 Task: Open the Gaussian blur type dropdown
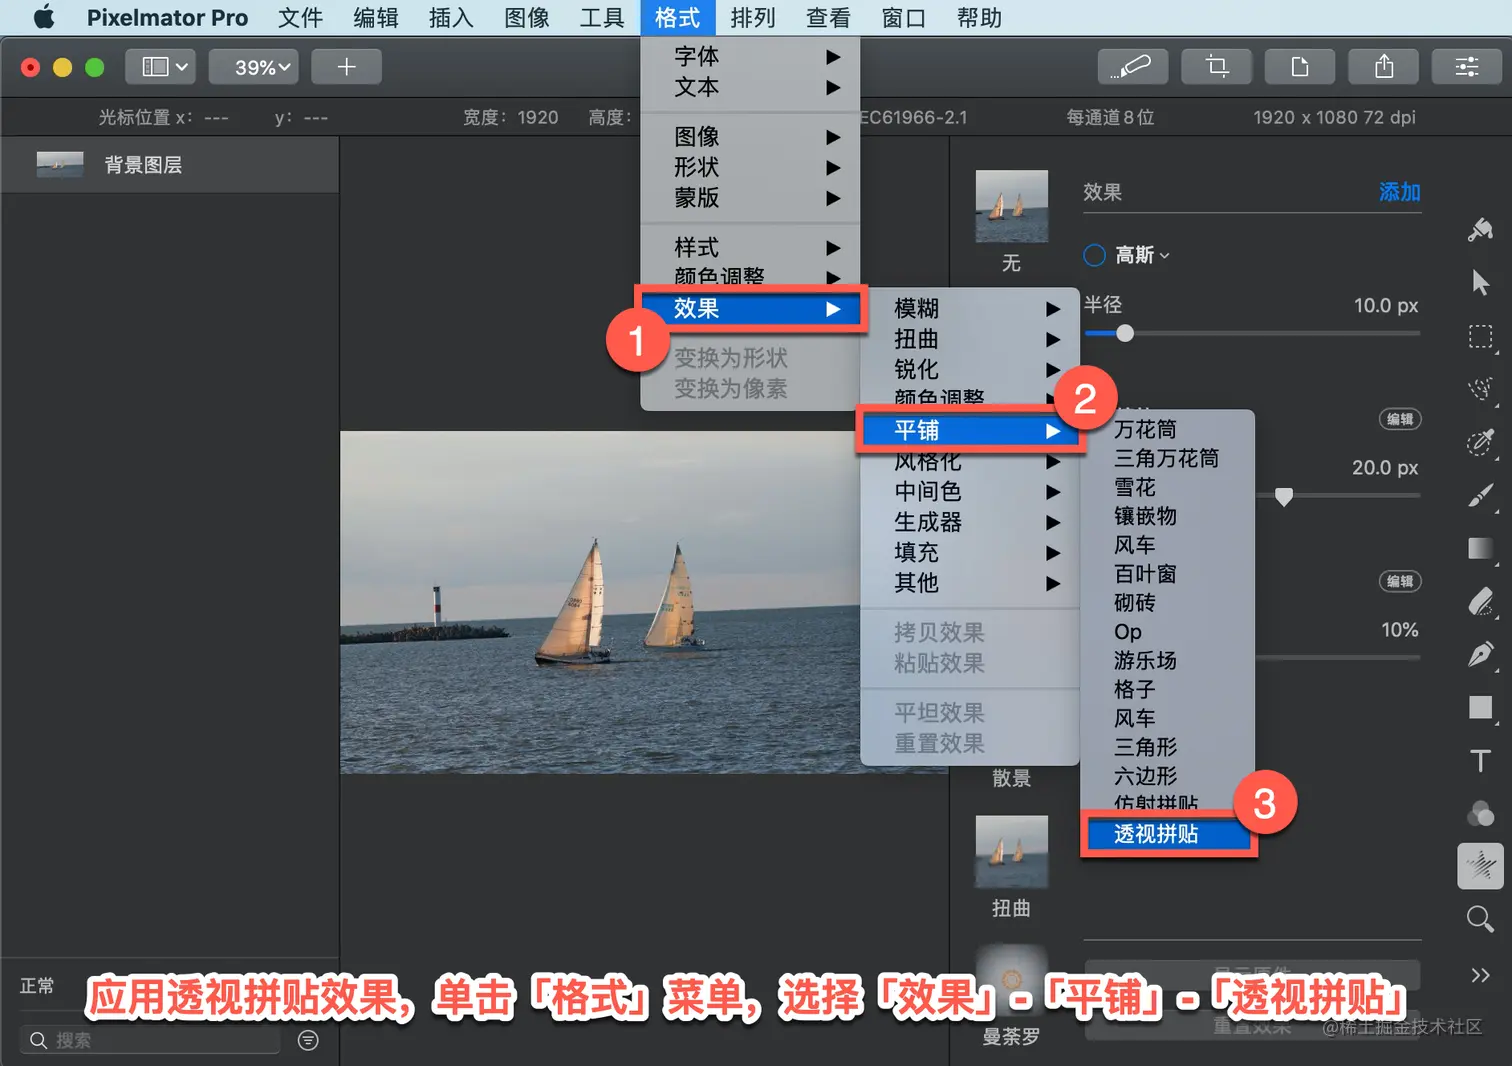(1142, 255)
